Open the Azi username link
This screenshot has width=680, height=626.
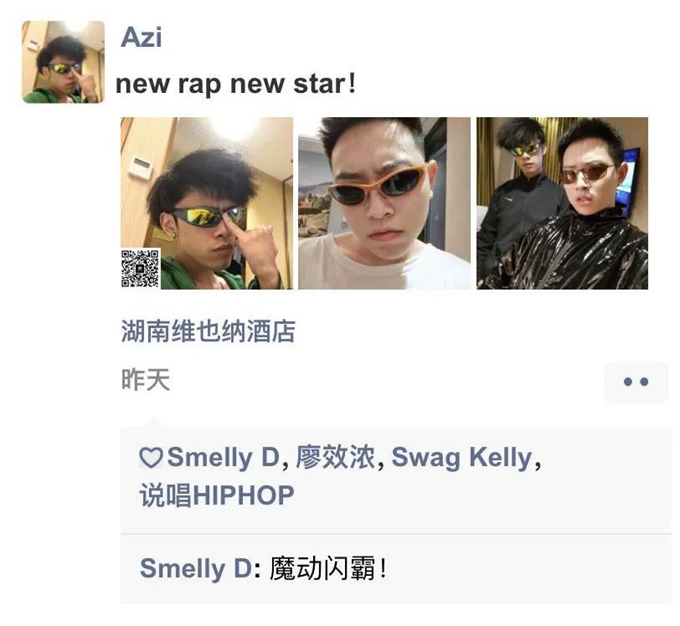pyautogui.click(x=141, y=37)
